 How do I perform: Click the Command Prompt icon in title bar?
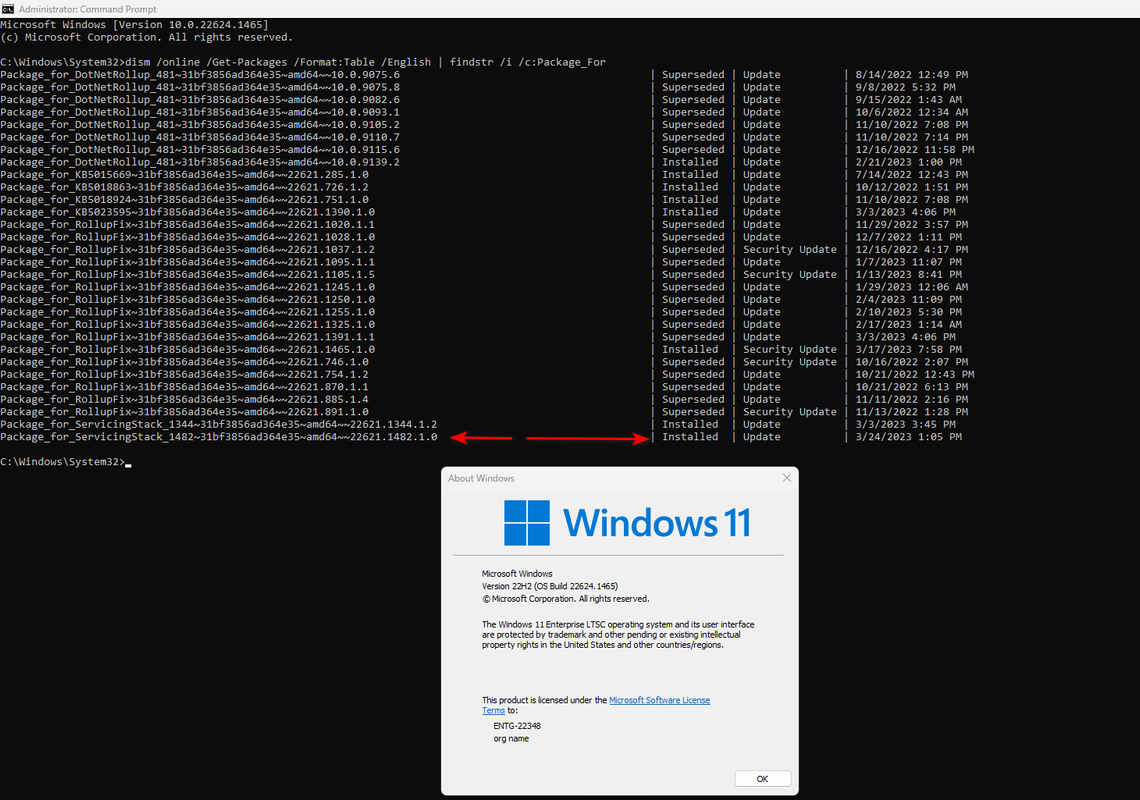pyautogui.click(x=7, y=9)
